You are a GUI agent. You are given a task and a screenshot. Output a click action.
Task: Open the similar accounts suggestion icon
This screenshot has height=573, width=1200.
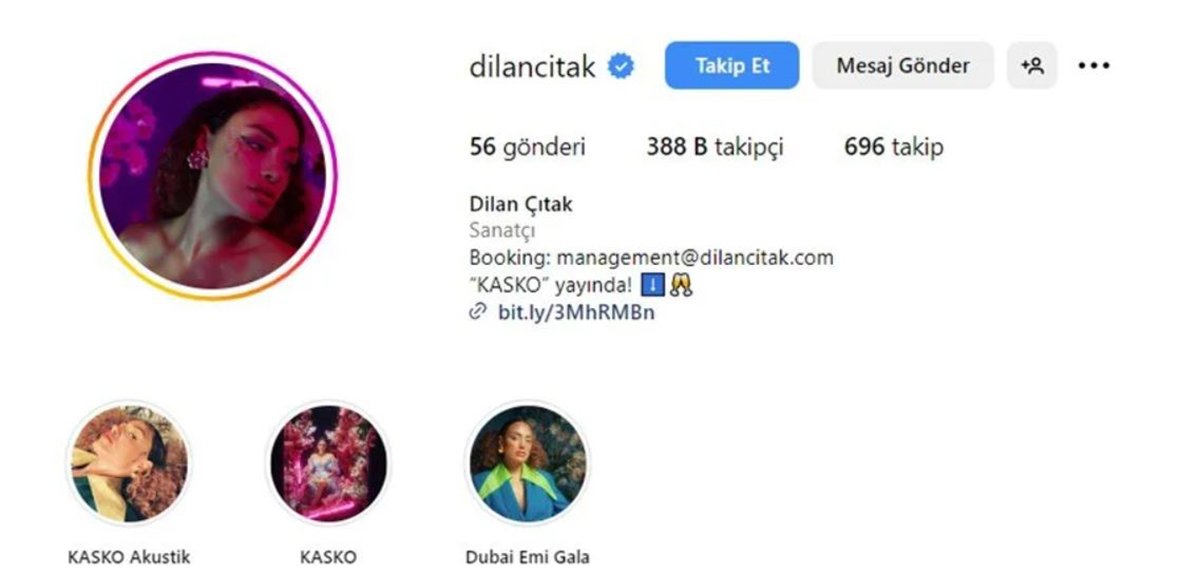1032,66
